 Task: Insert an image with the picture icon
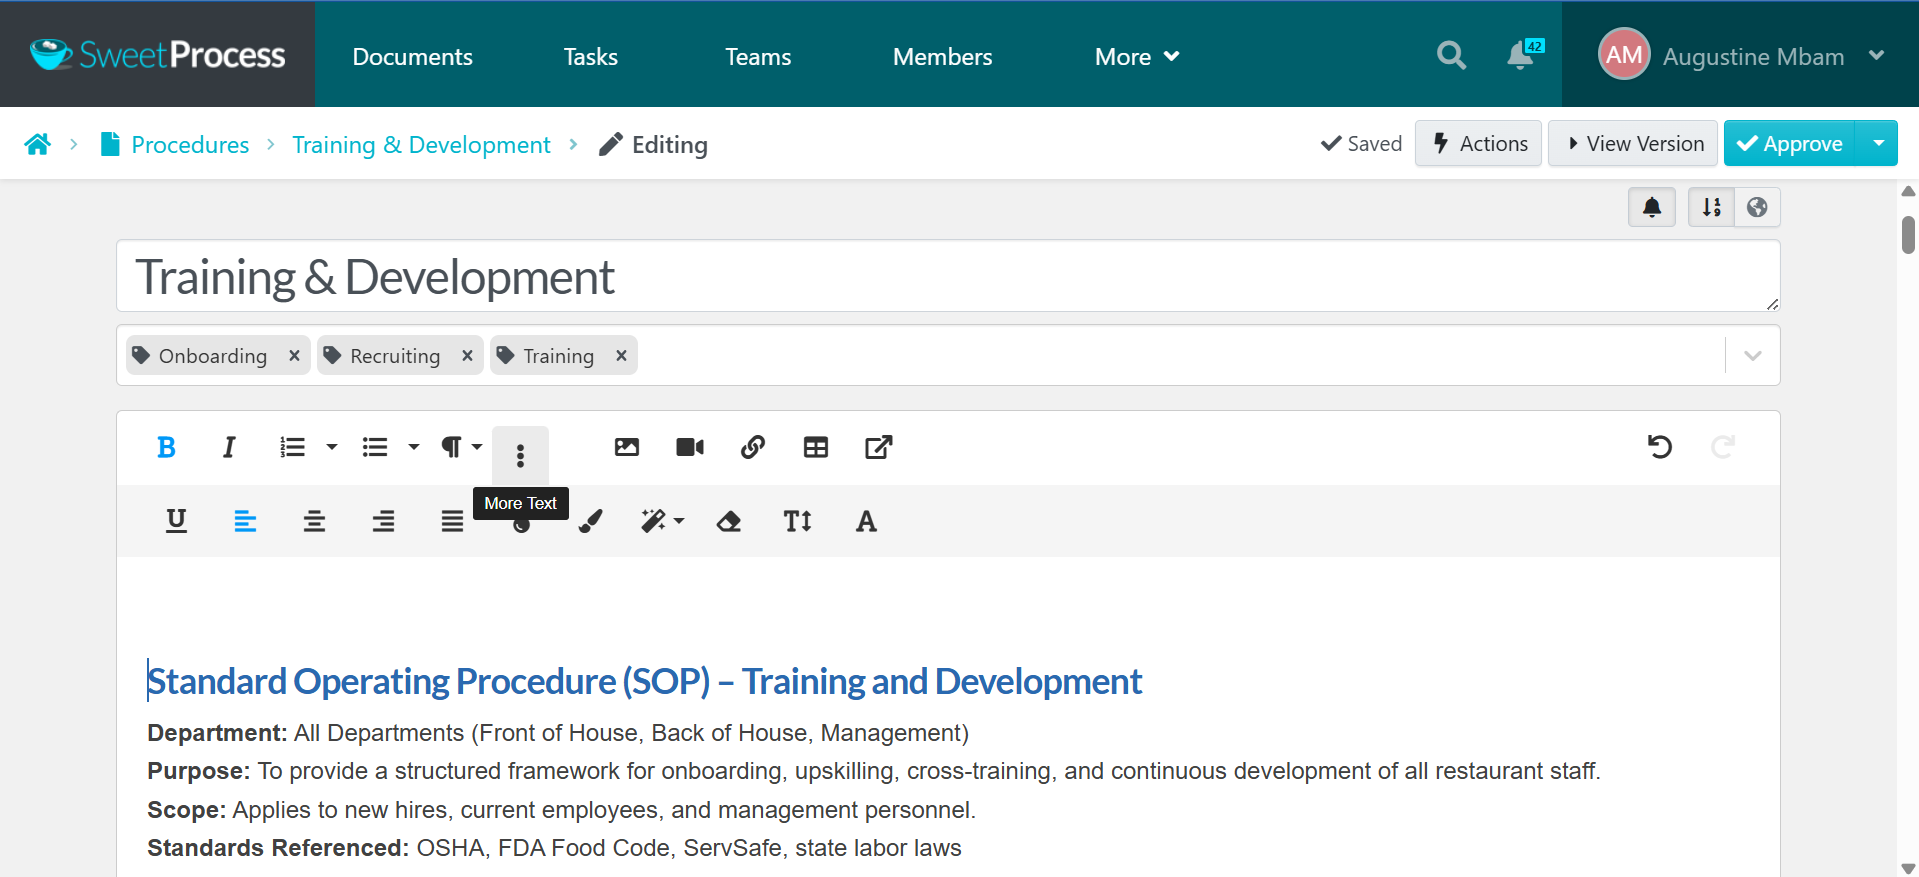tap(627, 447)
